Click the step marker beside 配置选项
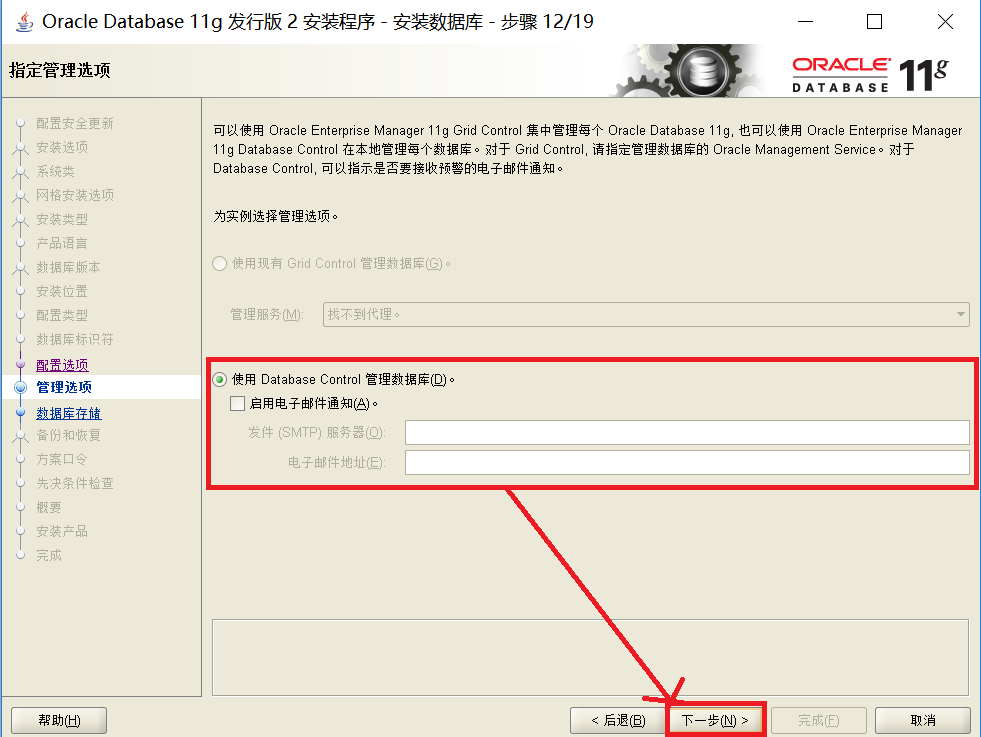Screen dimensions: 981x737 point(21,363)
